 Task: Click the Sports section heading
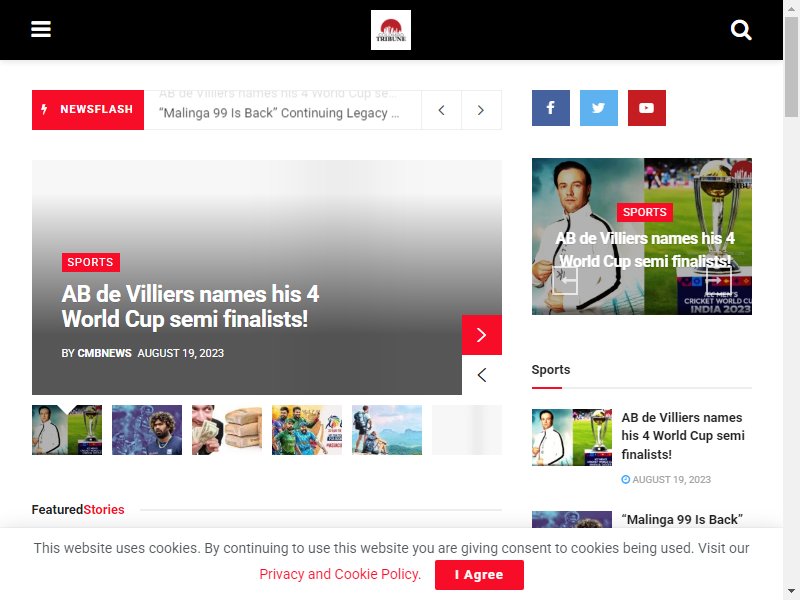pos(551,369)
